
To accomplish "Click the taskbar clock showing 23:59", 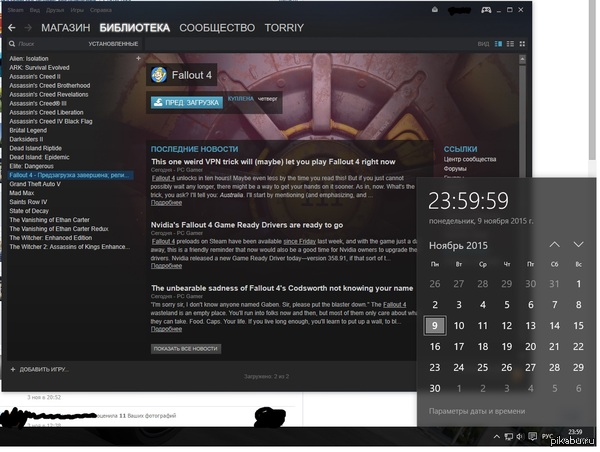I will (x=575, y=432).
